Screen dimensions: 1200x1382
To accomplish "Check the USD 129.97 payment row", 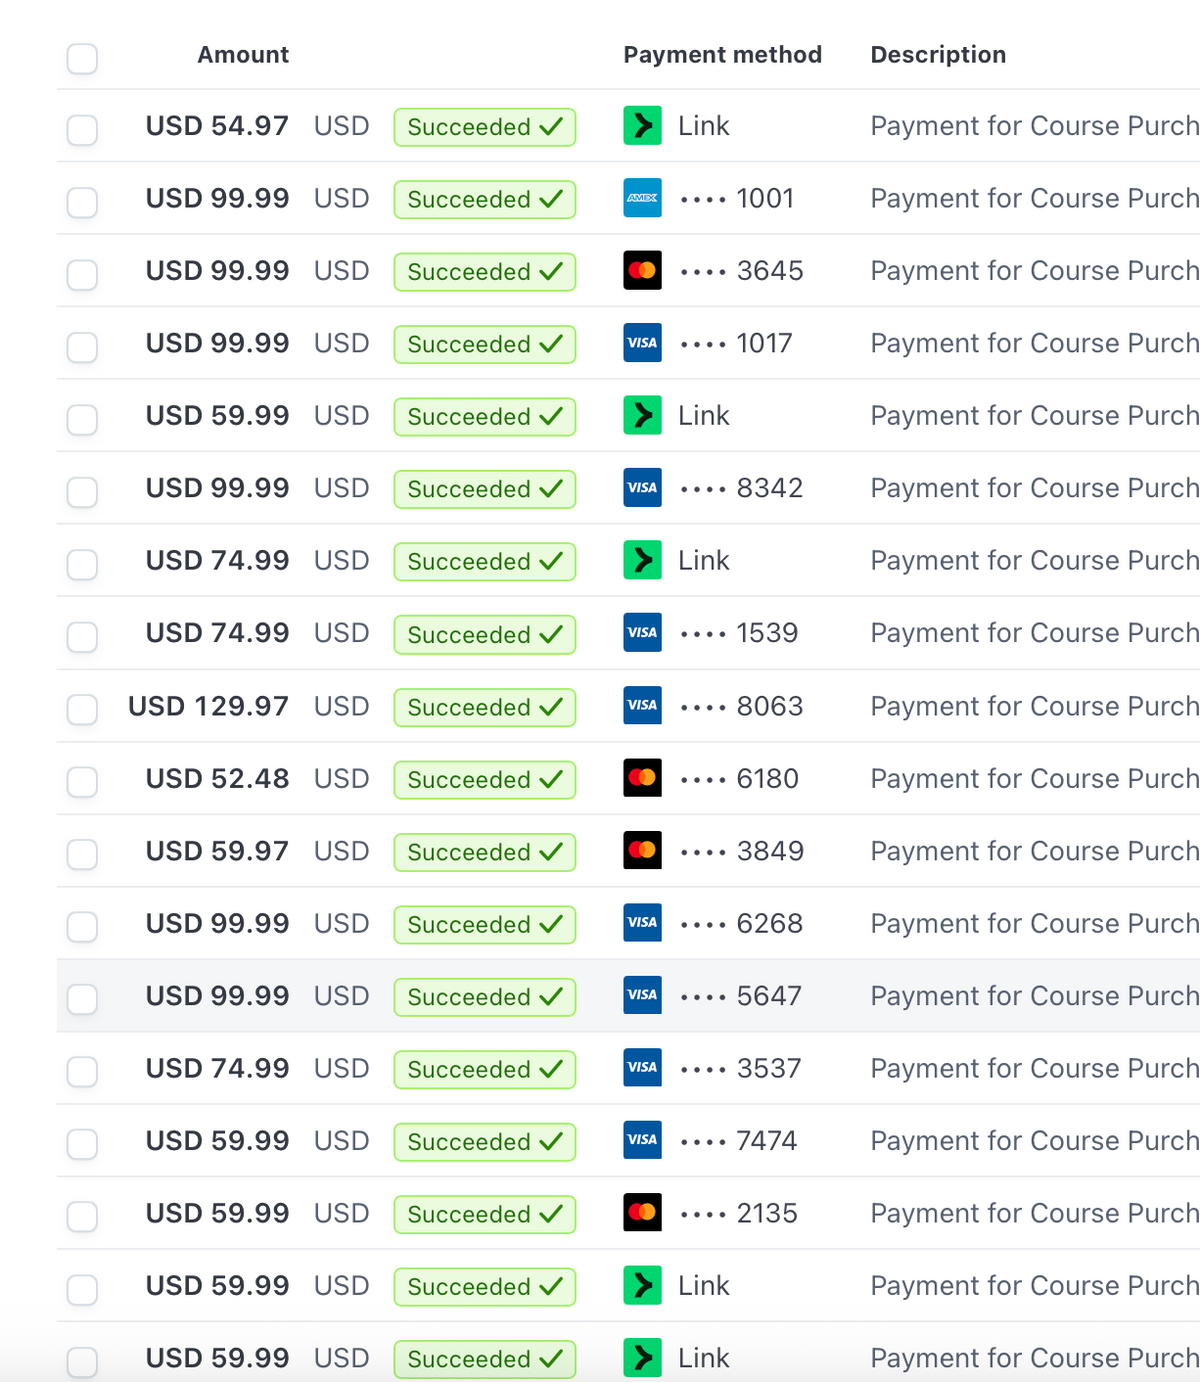I will click(x=82, y=709).
